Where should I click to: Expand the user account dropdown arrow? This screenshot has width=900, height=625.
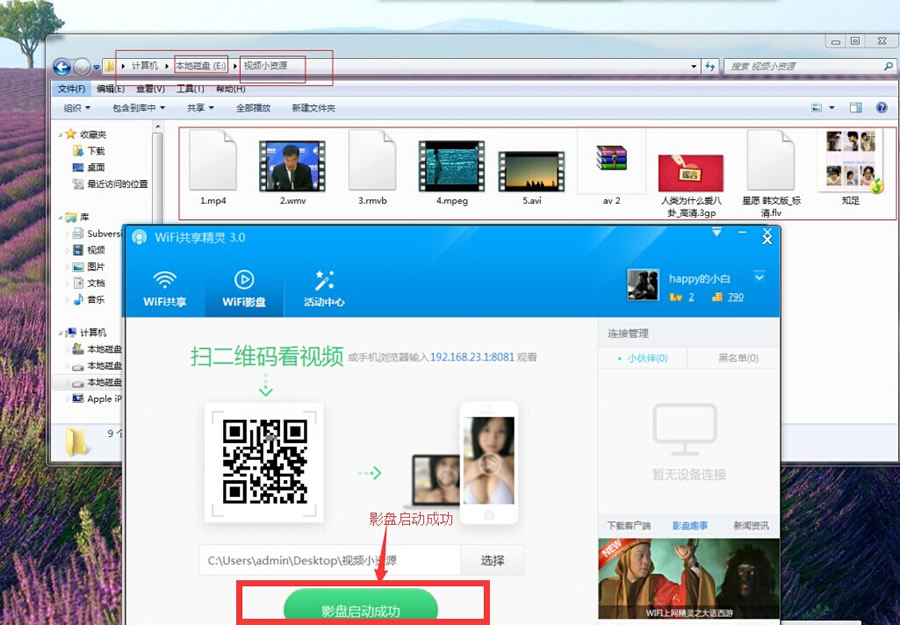759,277
